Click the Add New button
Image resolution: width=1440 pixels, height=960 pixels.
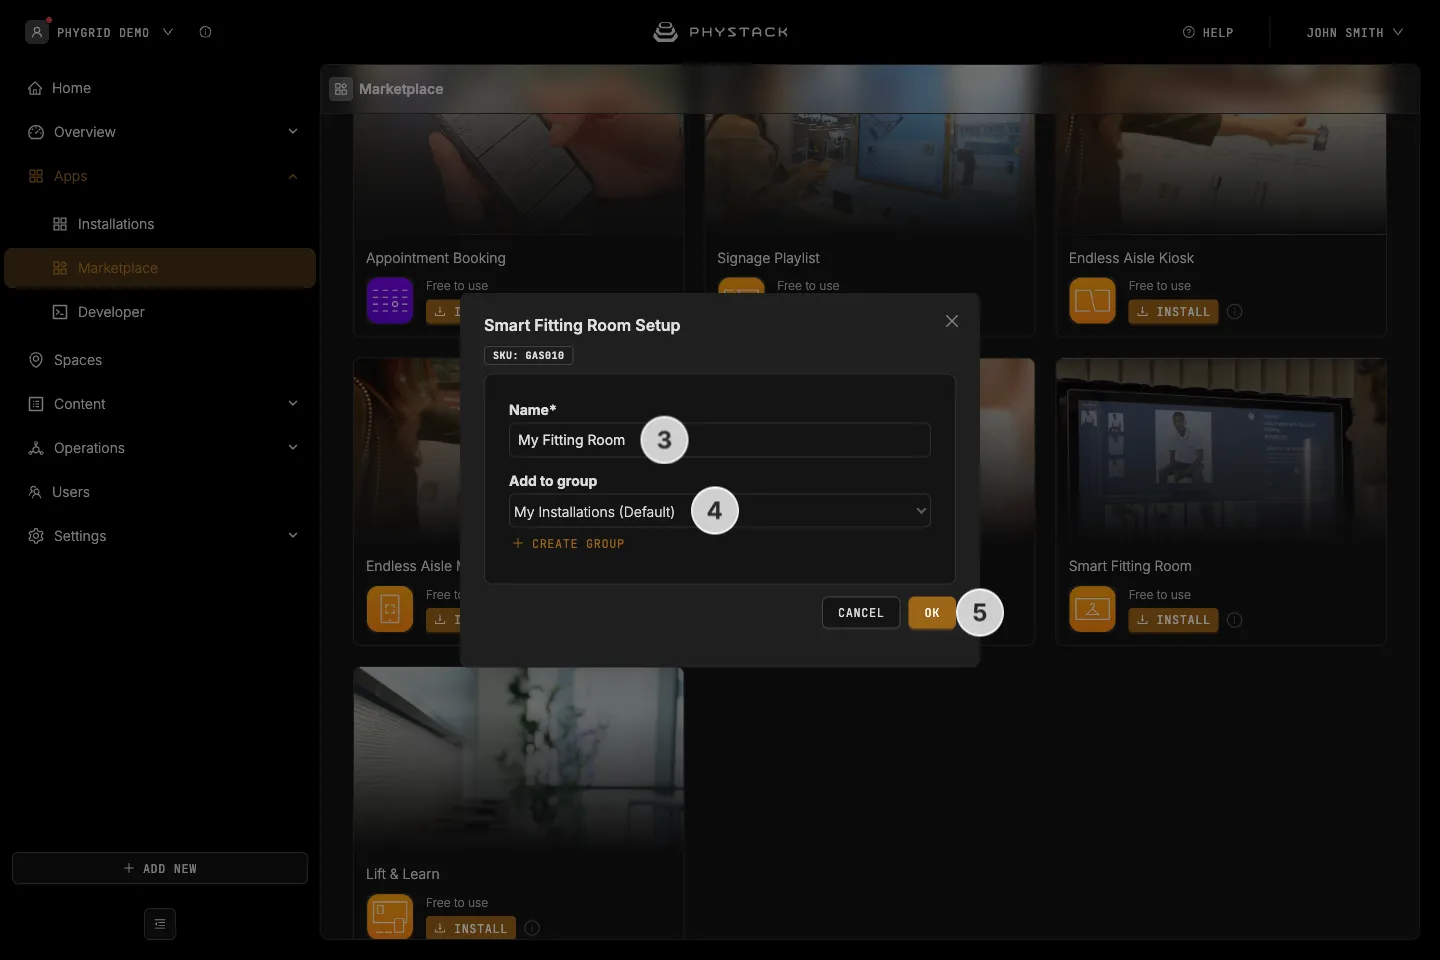point(160,868)
